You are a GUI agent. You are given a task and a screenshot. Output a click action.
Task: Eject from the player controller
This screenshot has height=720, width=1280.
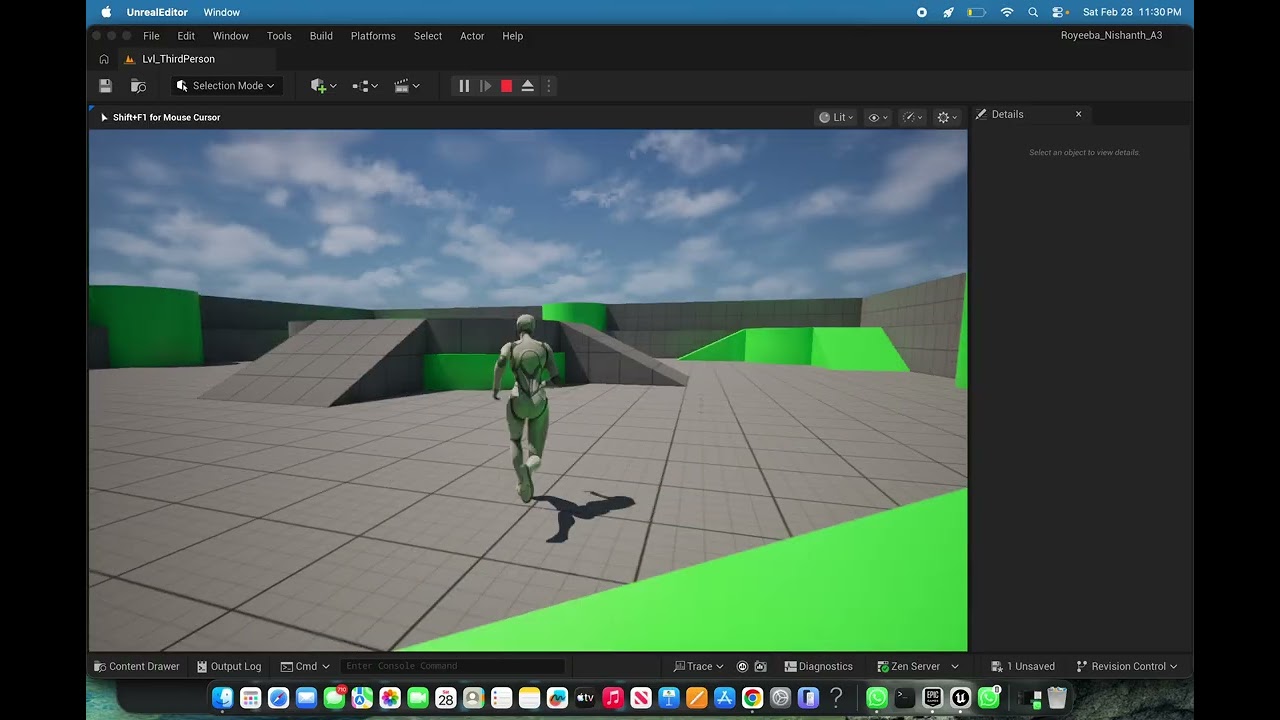tap(527, 86)
